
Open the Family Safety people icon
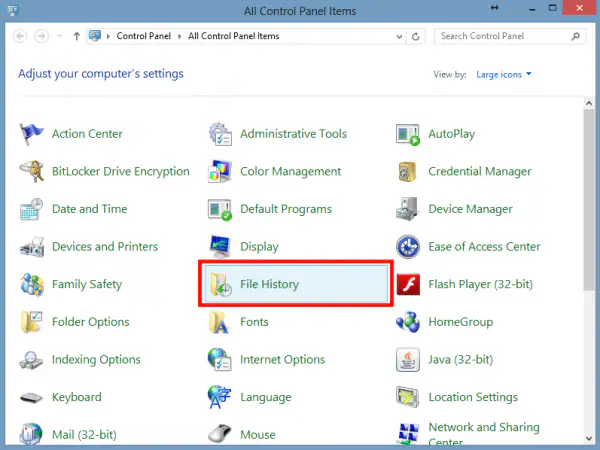click(31, 284)
